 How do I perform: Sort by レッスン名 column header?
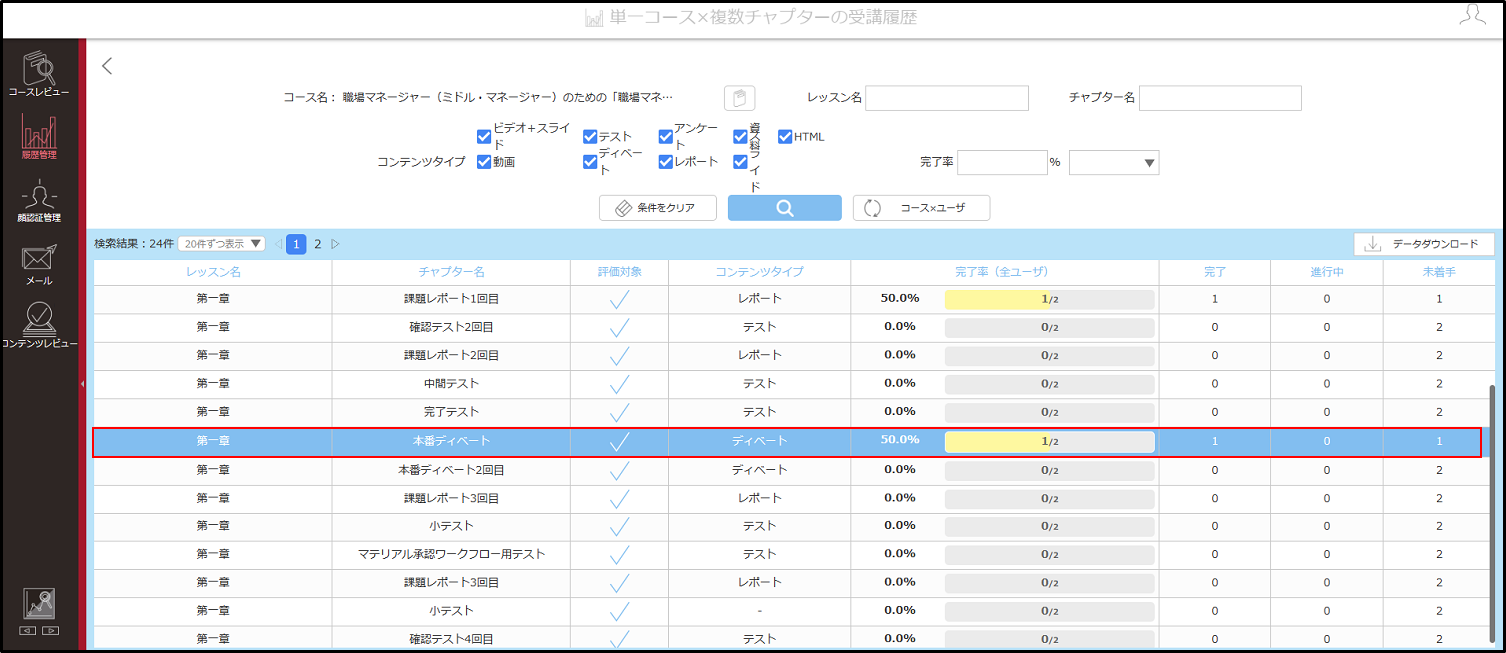[x=213, y=272]
